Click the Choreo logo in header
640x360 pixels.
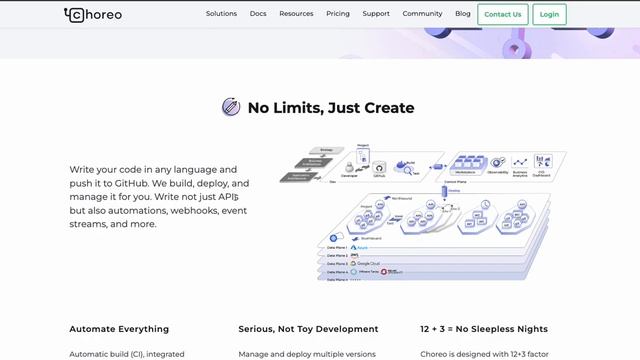point(93,15)
